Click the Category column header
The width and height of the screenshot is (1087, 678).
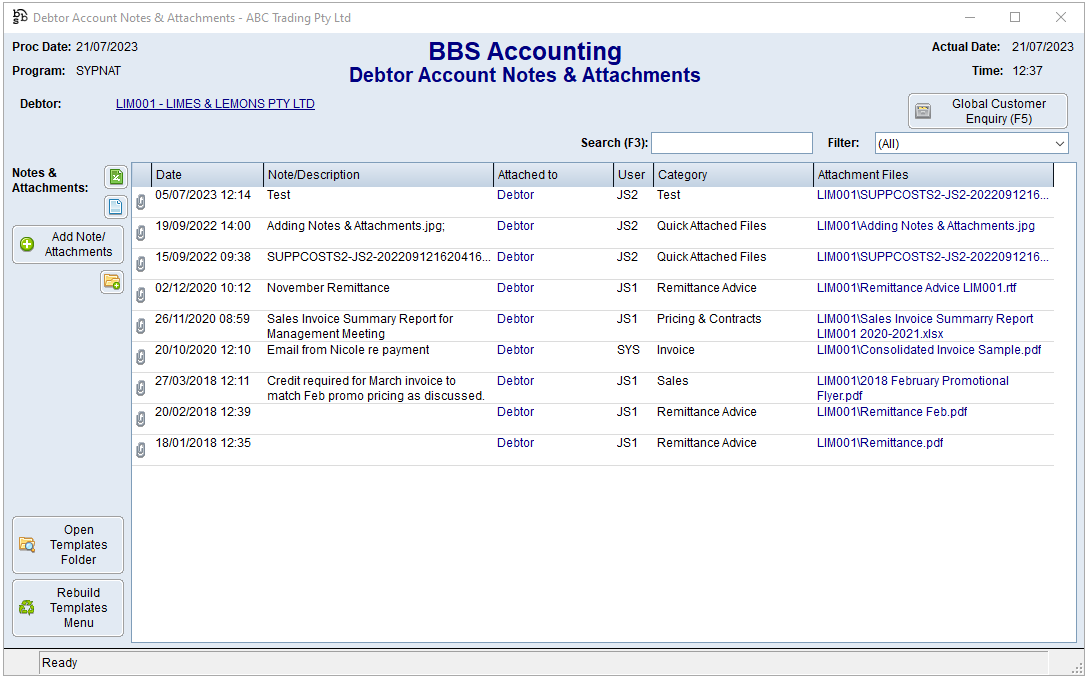tap(733, 175)
